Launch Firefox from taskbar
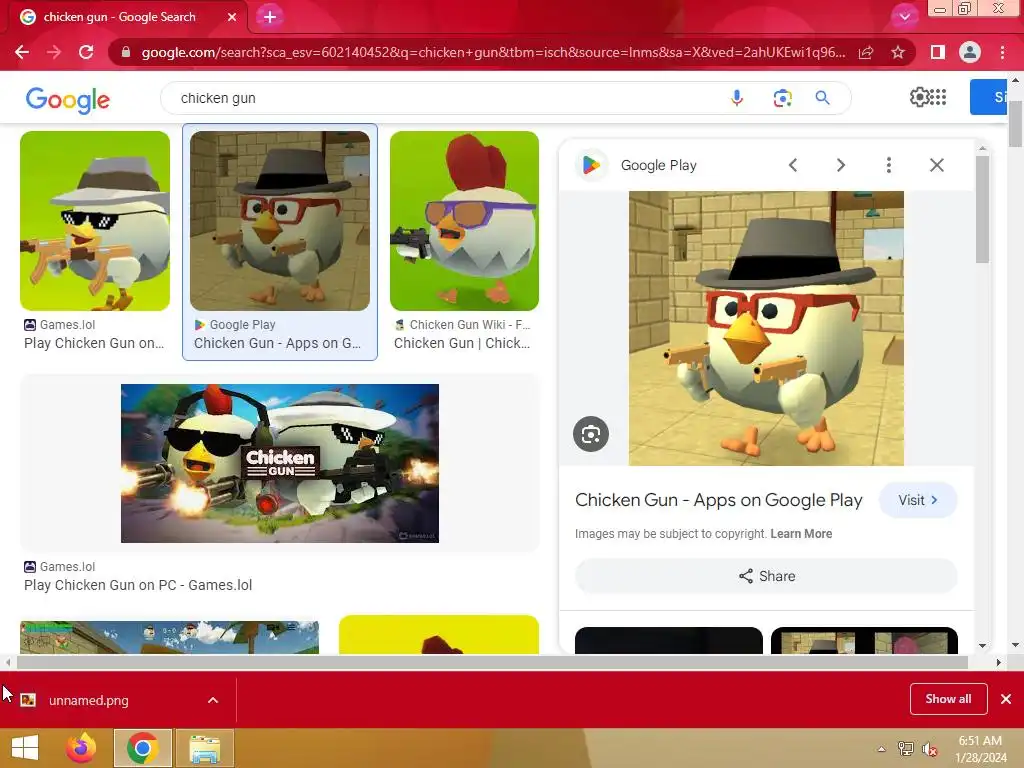 (81, 748)
